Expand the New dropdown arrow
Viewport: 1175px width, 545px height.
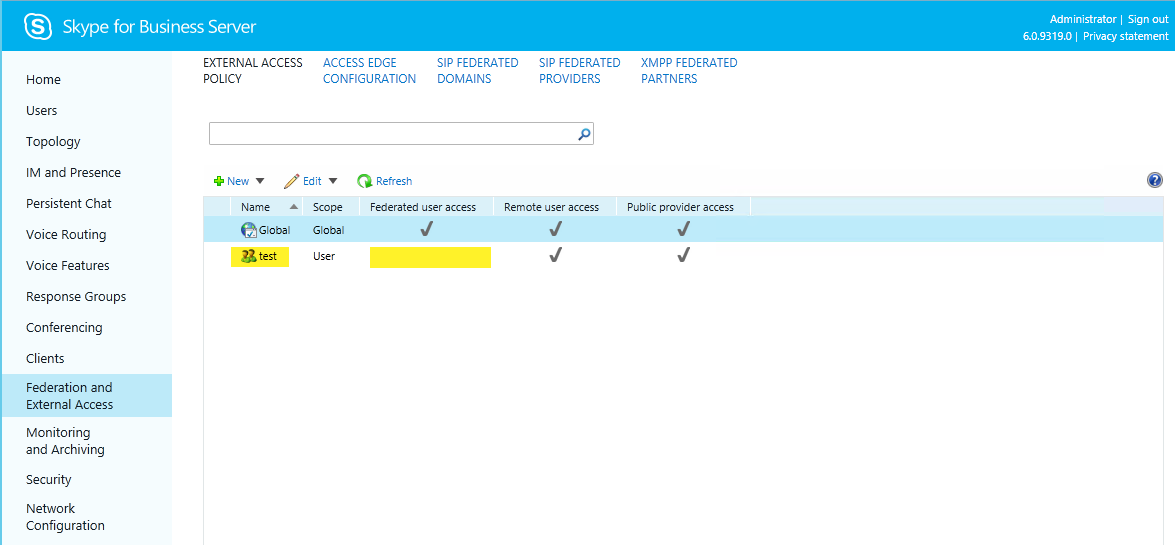(260, 181)
